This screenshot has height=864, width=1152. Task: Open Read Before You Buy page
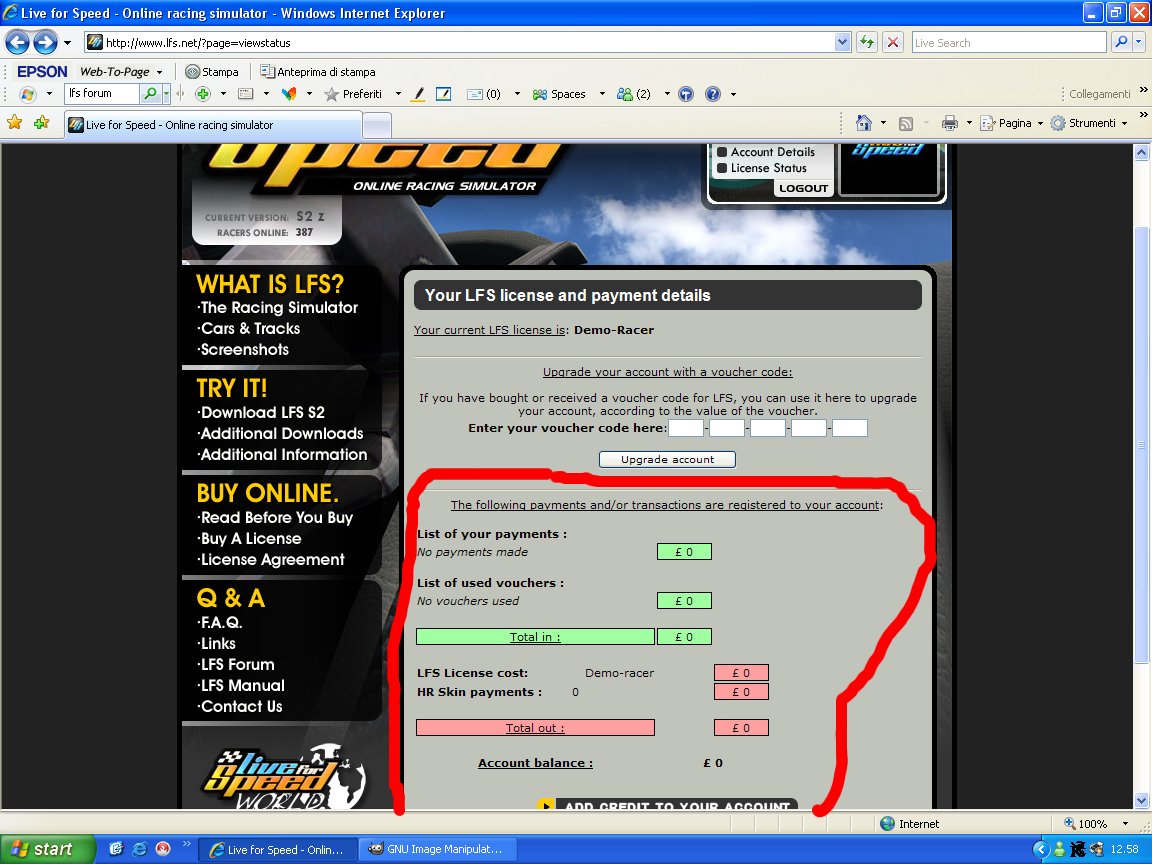276,518
